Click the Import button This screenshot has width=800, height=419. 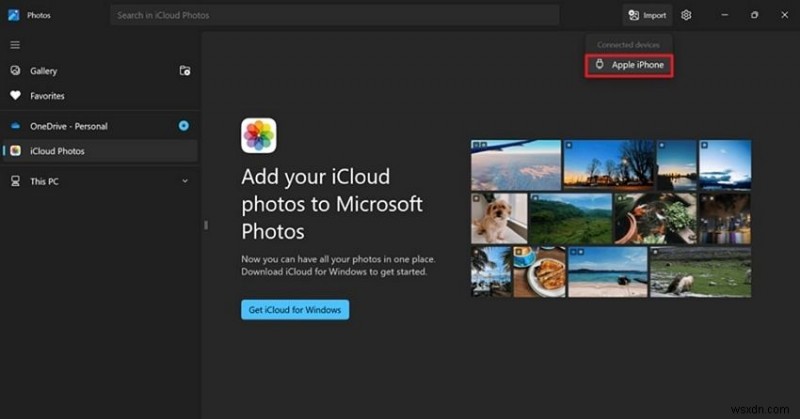[647, 15]
